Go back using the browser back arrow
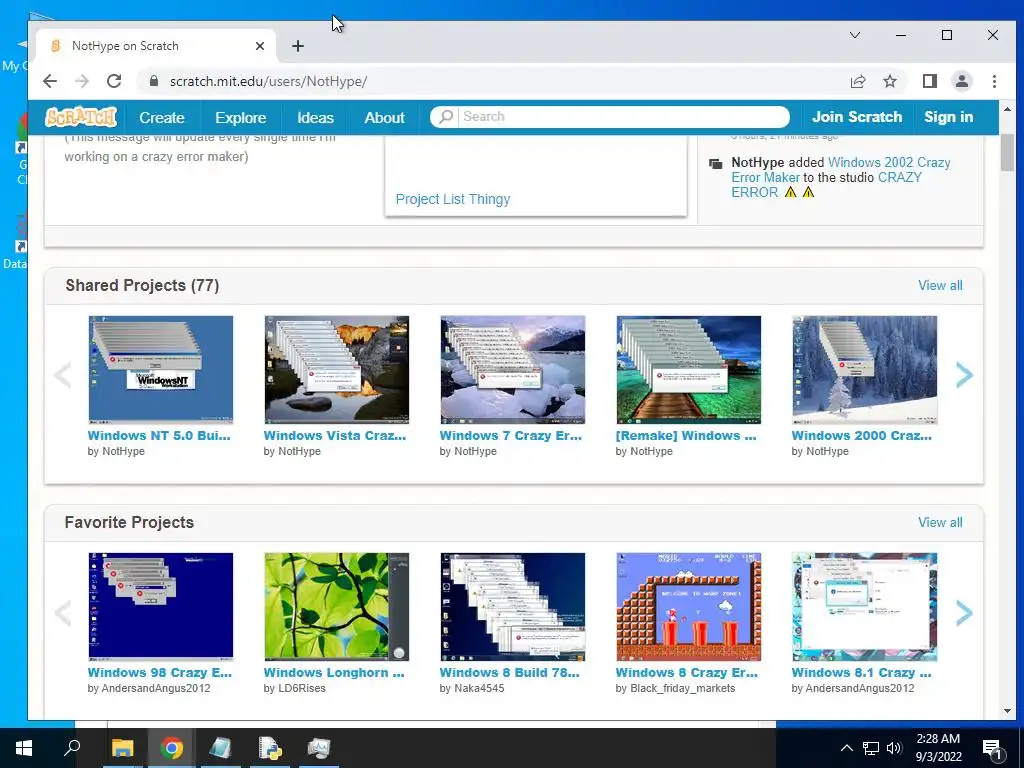Viewport: 1024px width, 768px height. click(50, 81)
